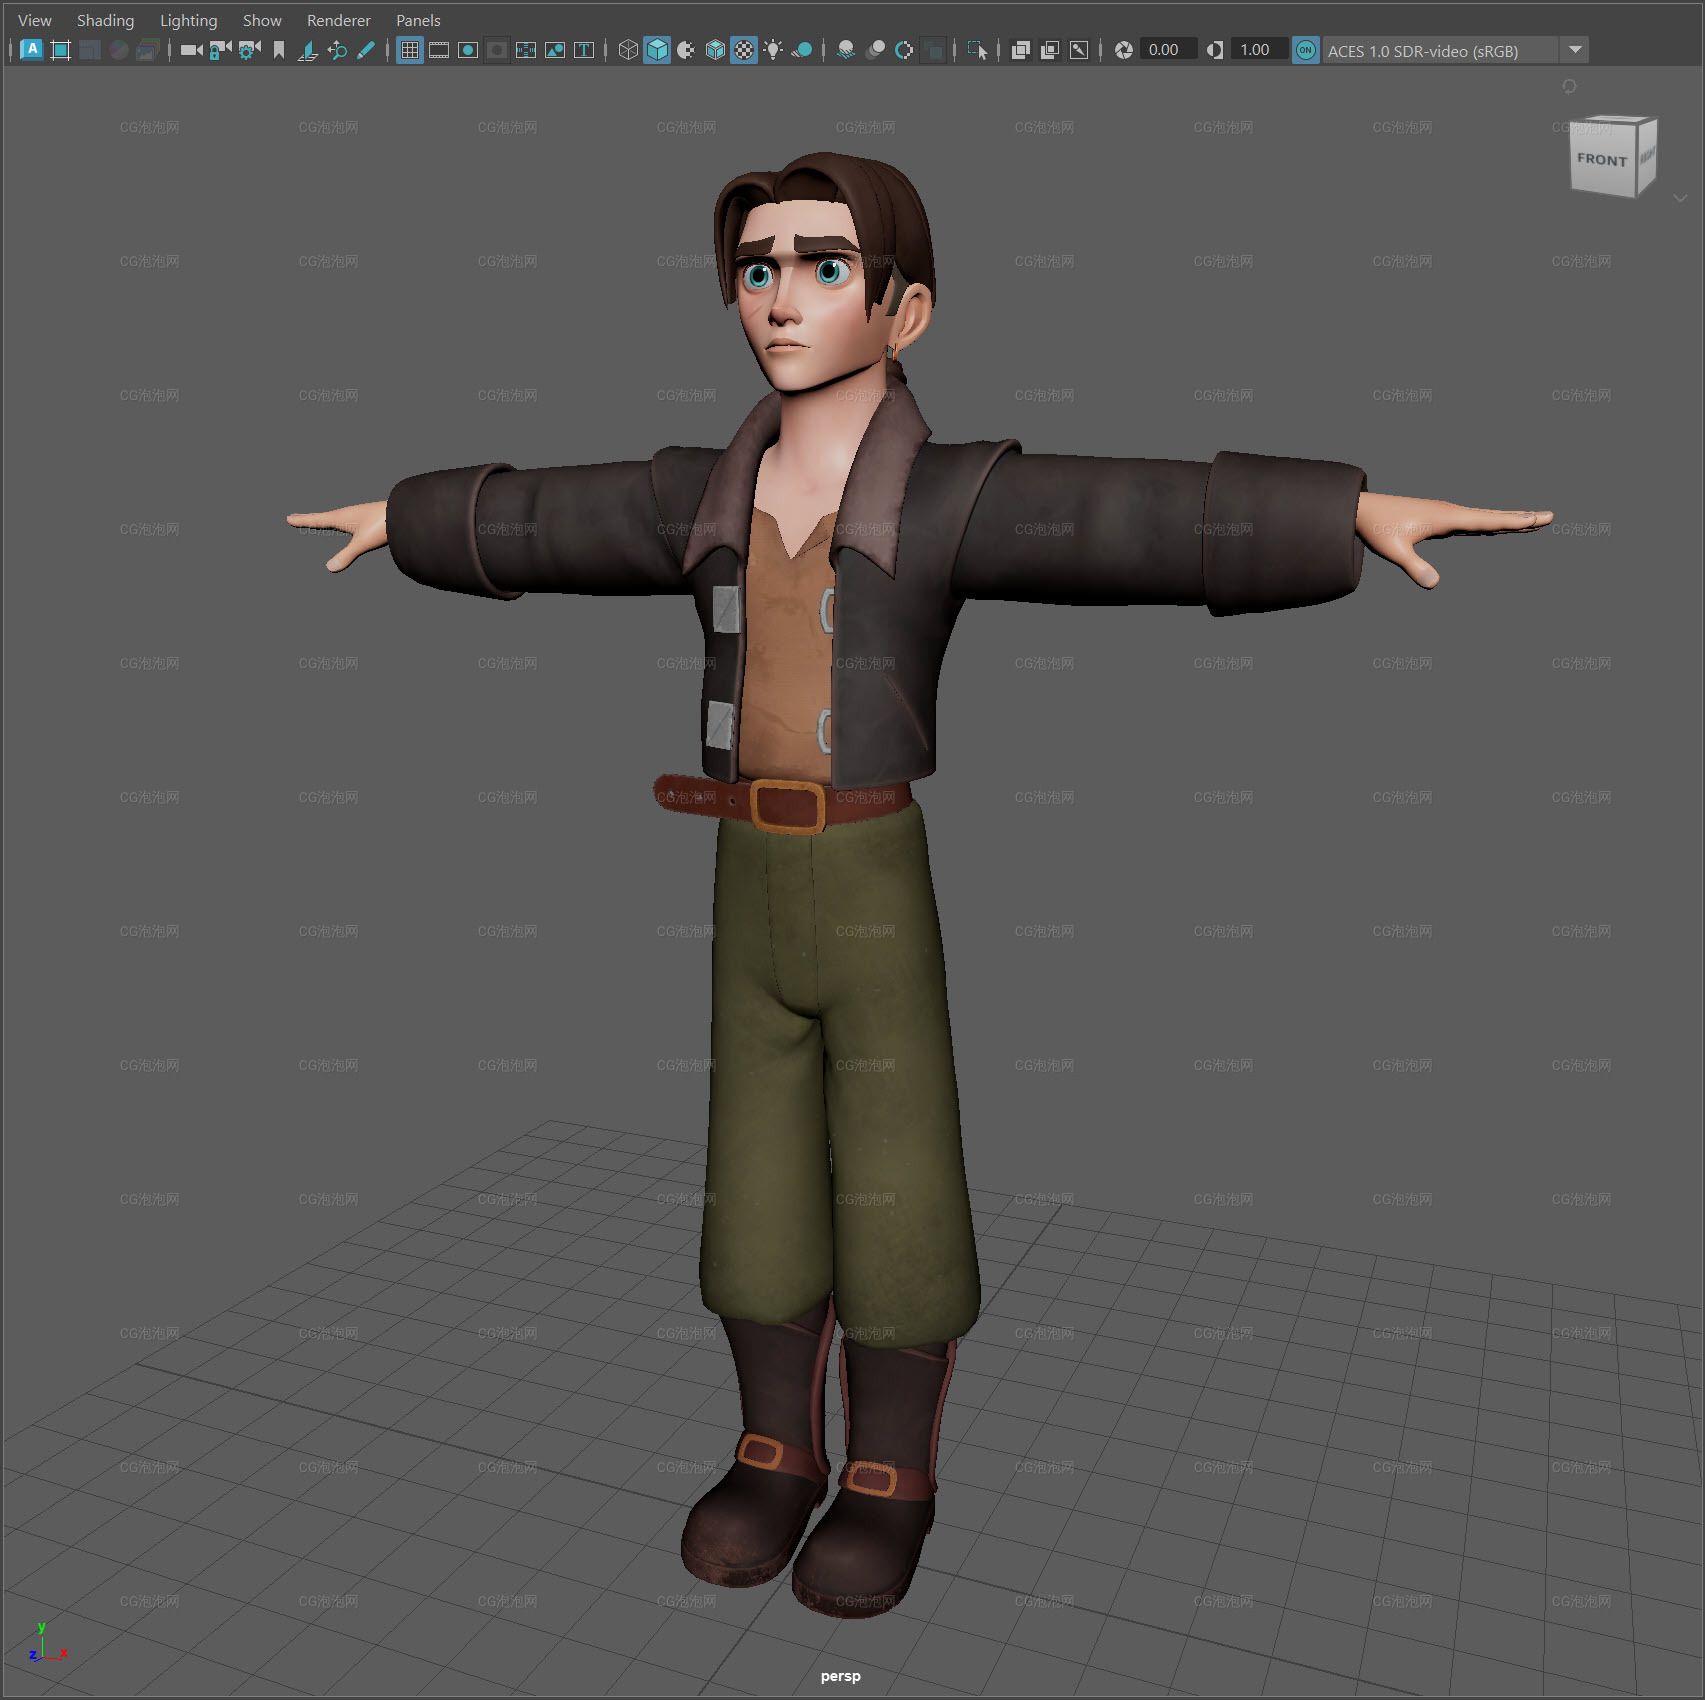Image resolution: width=1705 pixels, height=1700 pixels.
Task: Toggle the view transform ON button
Action: (x=1305, y=50)
